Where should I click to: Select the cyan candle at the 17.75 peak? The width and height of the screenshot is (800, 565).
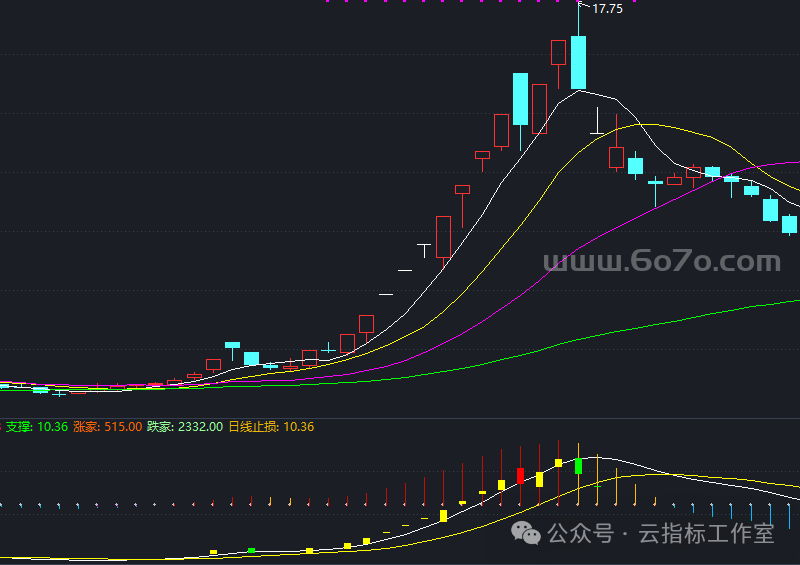(x=578, y=62)
